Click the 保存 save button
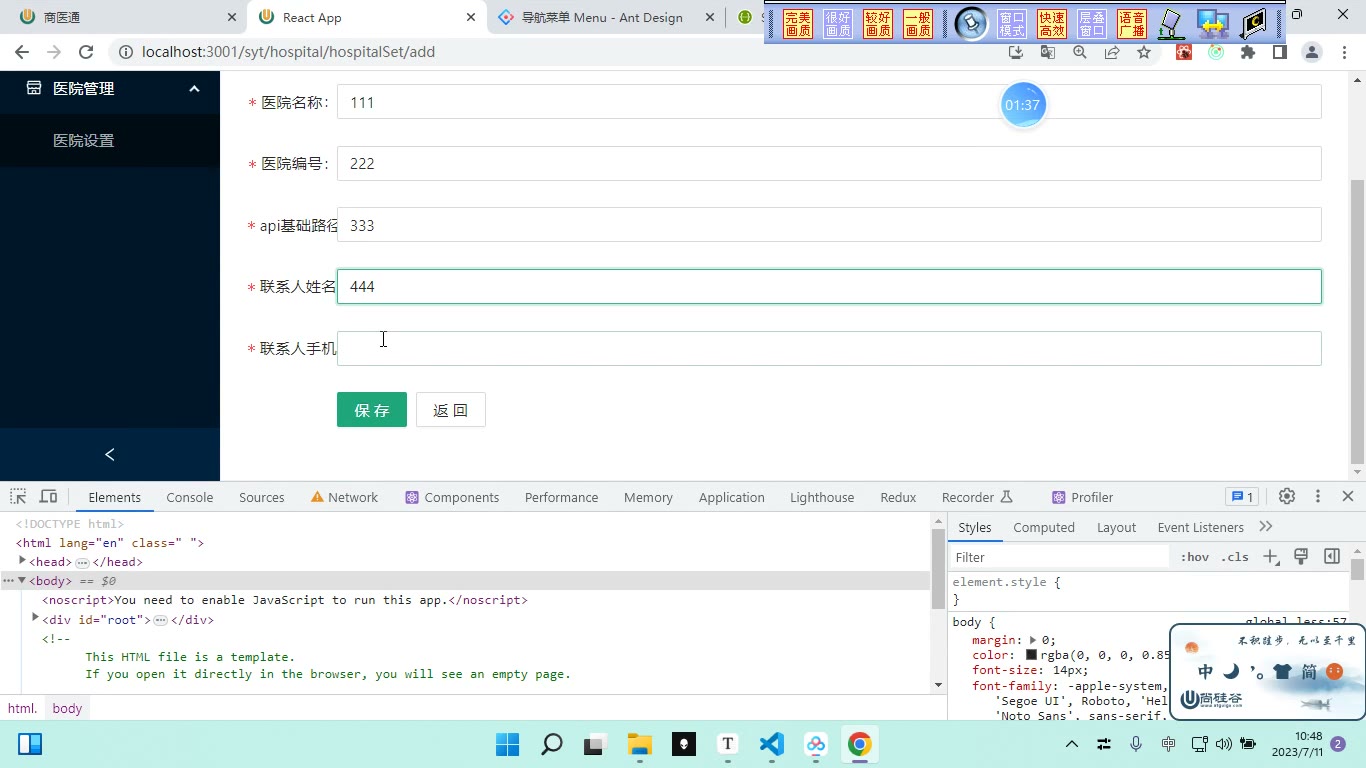Viewport: 1366px width, 768px height. coord(372,410)
